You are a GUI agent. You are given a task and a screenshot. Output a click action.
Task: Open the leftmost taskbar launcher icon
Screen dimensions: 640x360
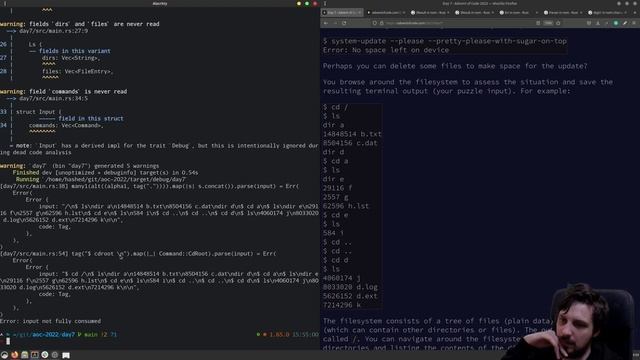4,355
